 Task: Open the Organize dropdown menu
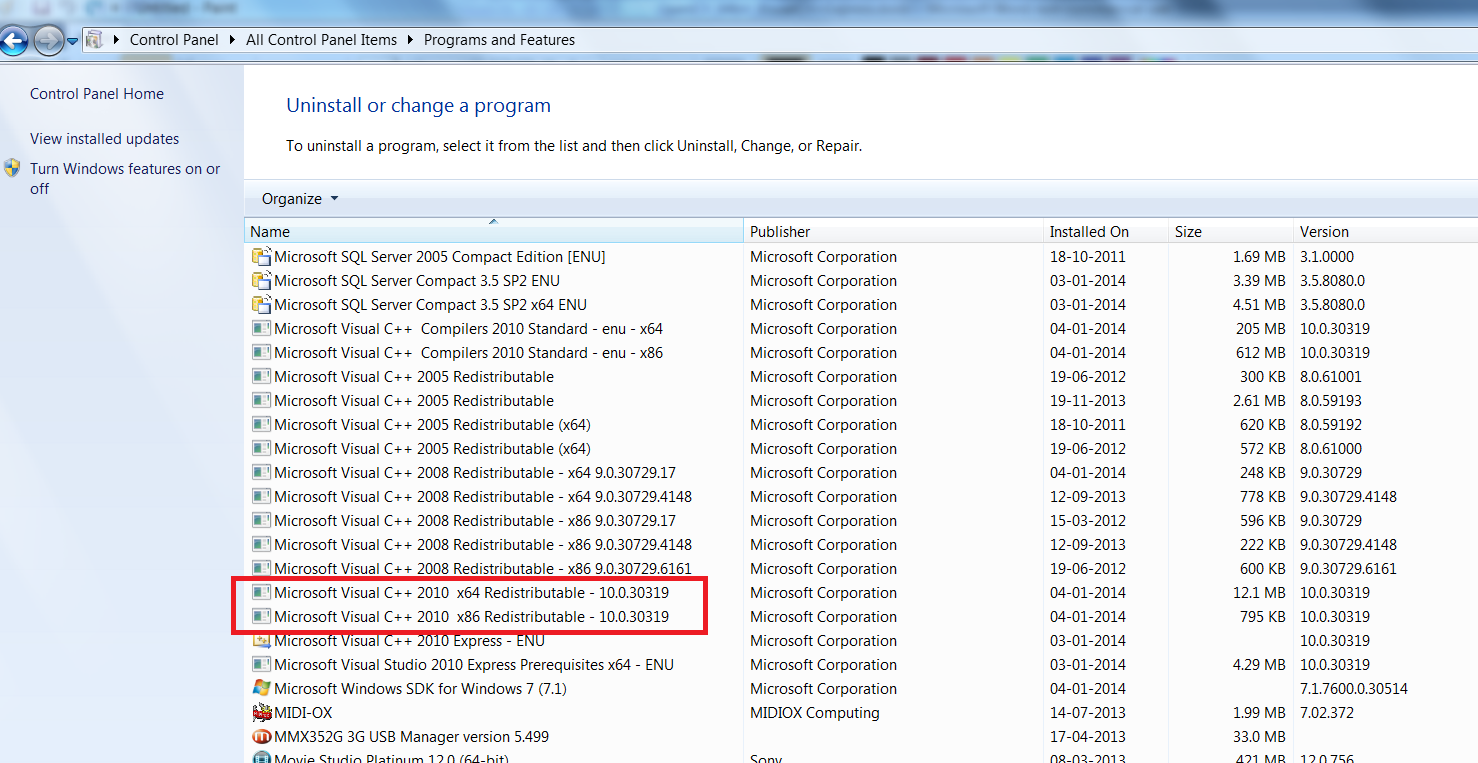[x=300, y=199]
